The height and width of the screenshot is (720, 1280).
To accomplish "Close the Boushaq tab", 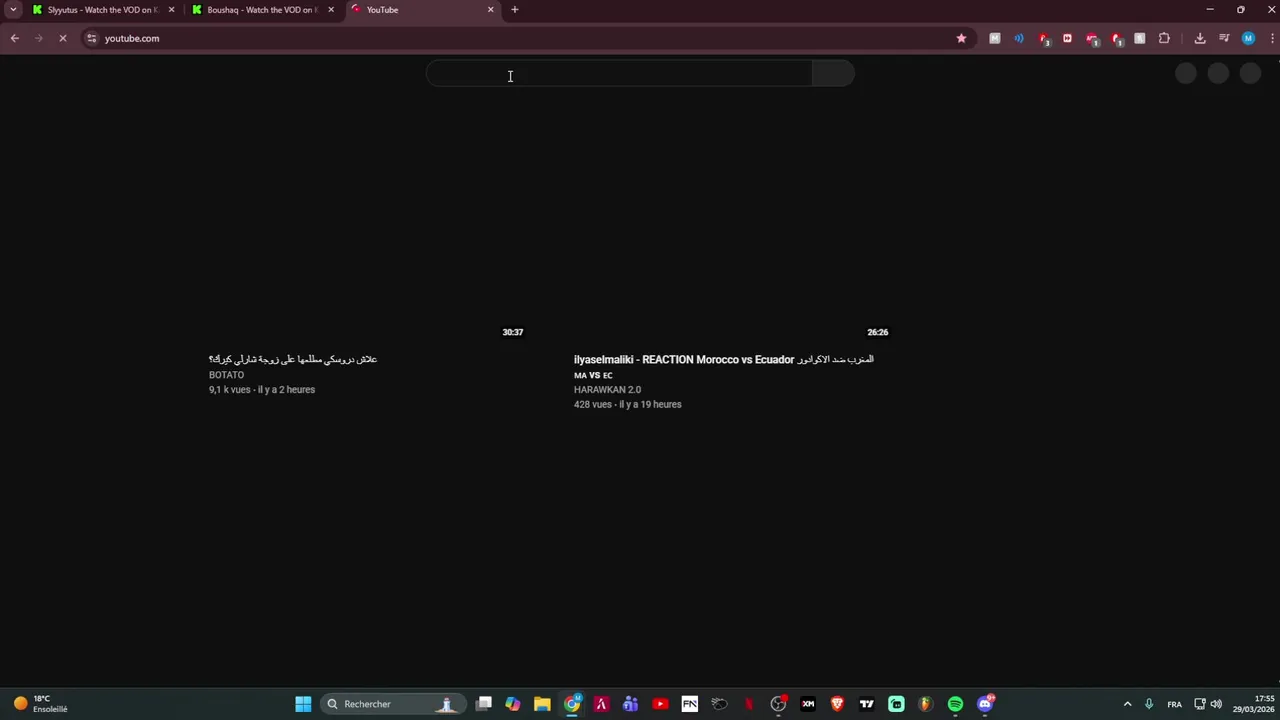I will (331, 10).
